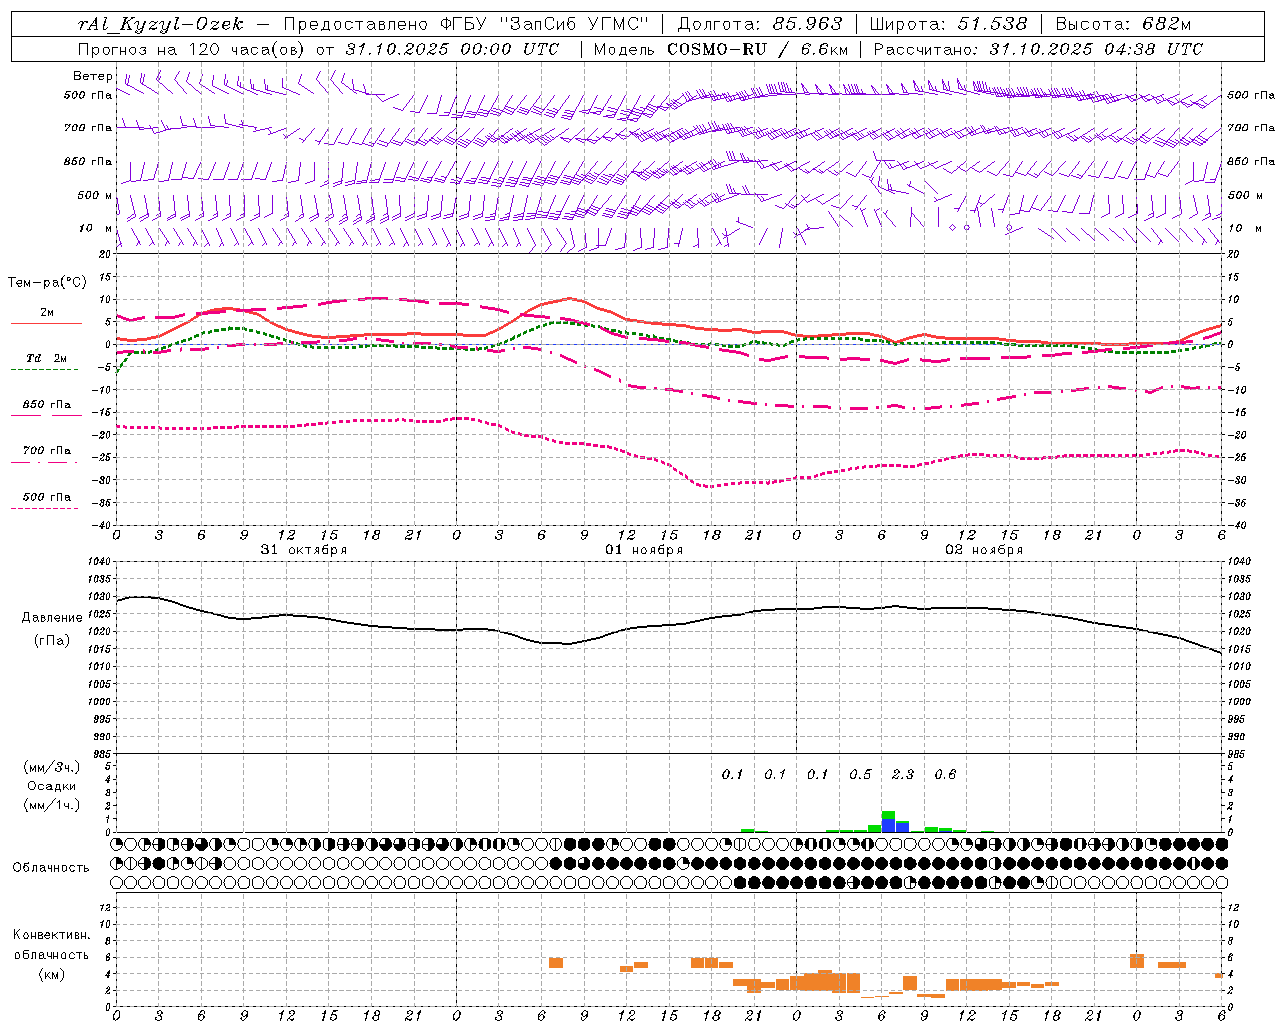Select the provider text ФГБУ "ЗапСиб УГМС"
The width and height of the screenshot is (1280, 1024).
(x=544, y=24)
